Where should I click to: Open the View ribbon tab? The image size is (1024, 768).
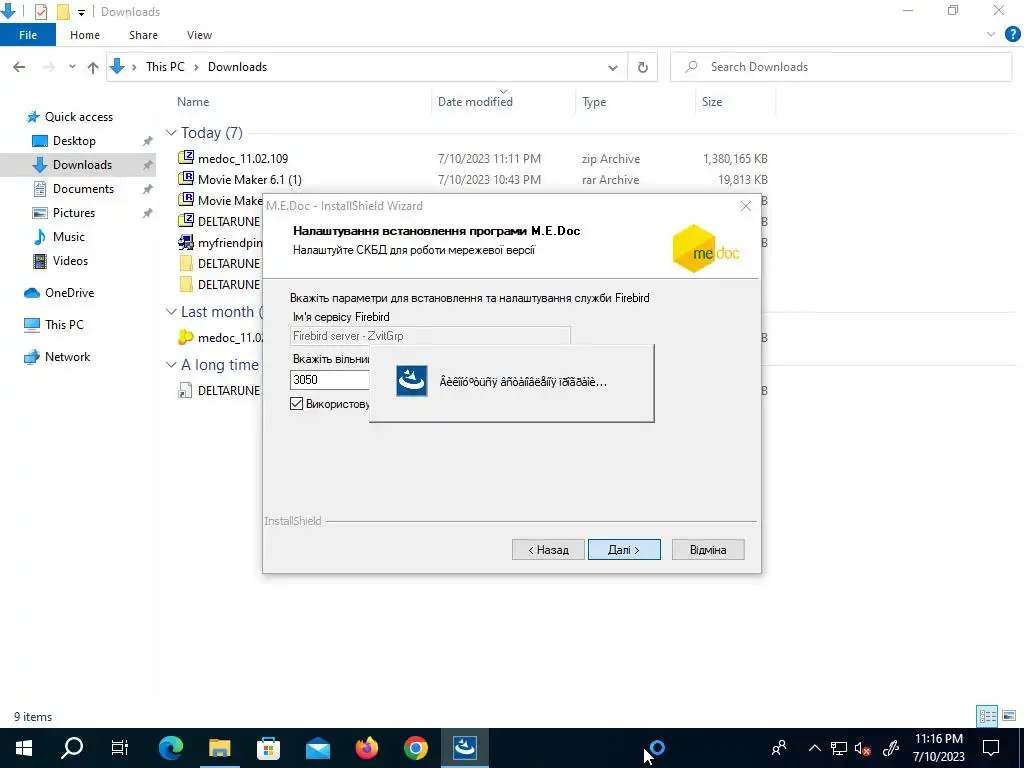pos(199,35)
